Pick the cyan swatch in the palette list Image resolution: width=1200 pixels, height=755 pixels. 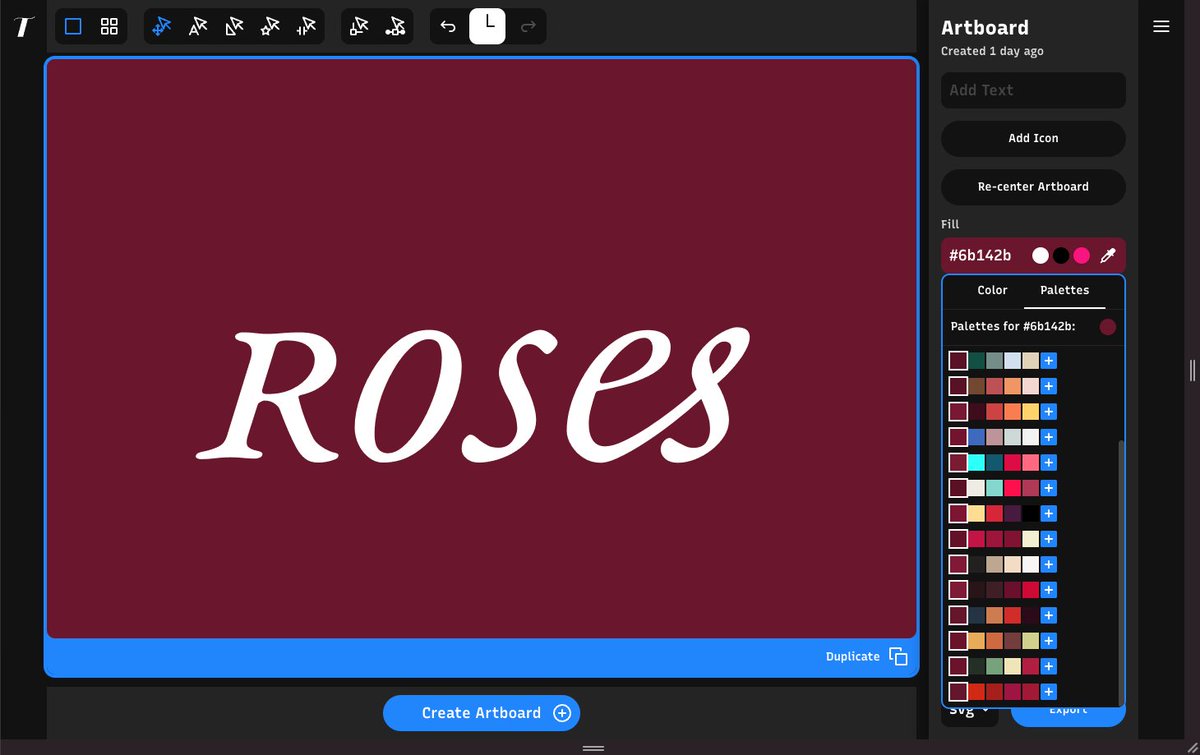977,463
